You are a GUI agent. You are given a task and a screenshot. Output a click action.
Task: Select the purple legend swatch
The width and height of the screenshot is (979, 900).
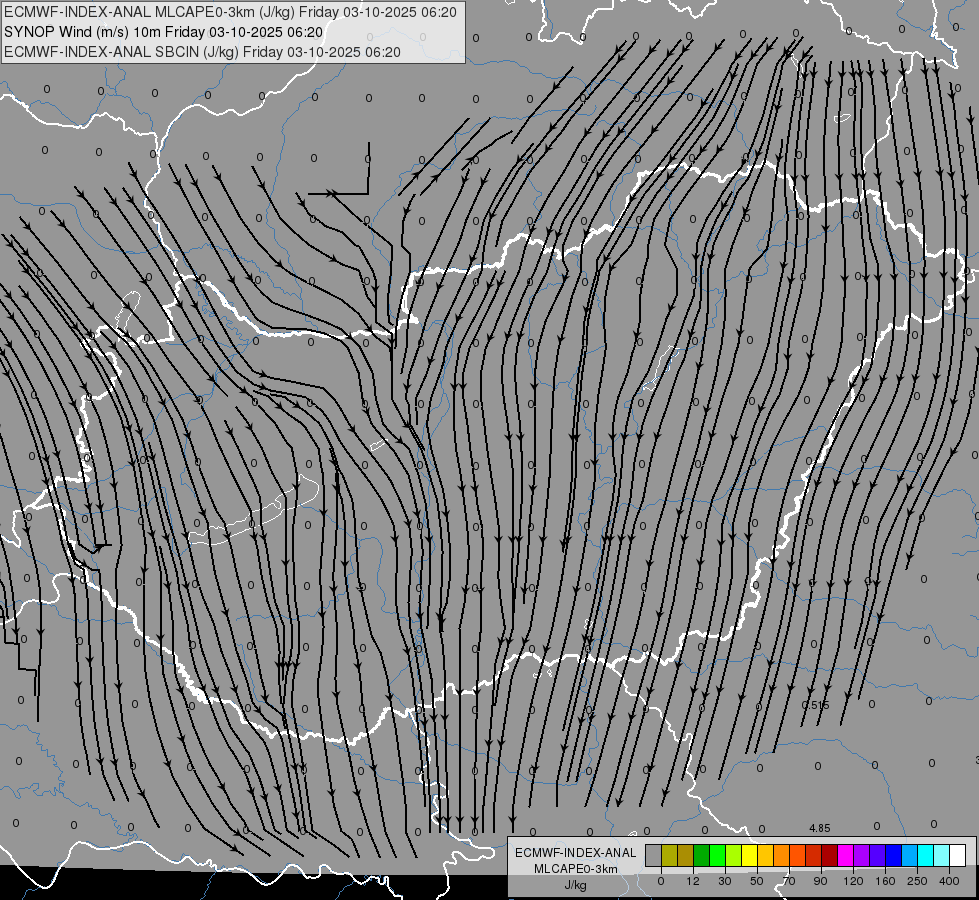click(862, 855)
